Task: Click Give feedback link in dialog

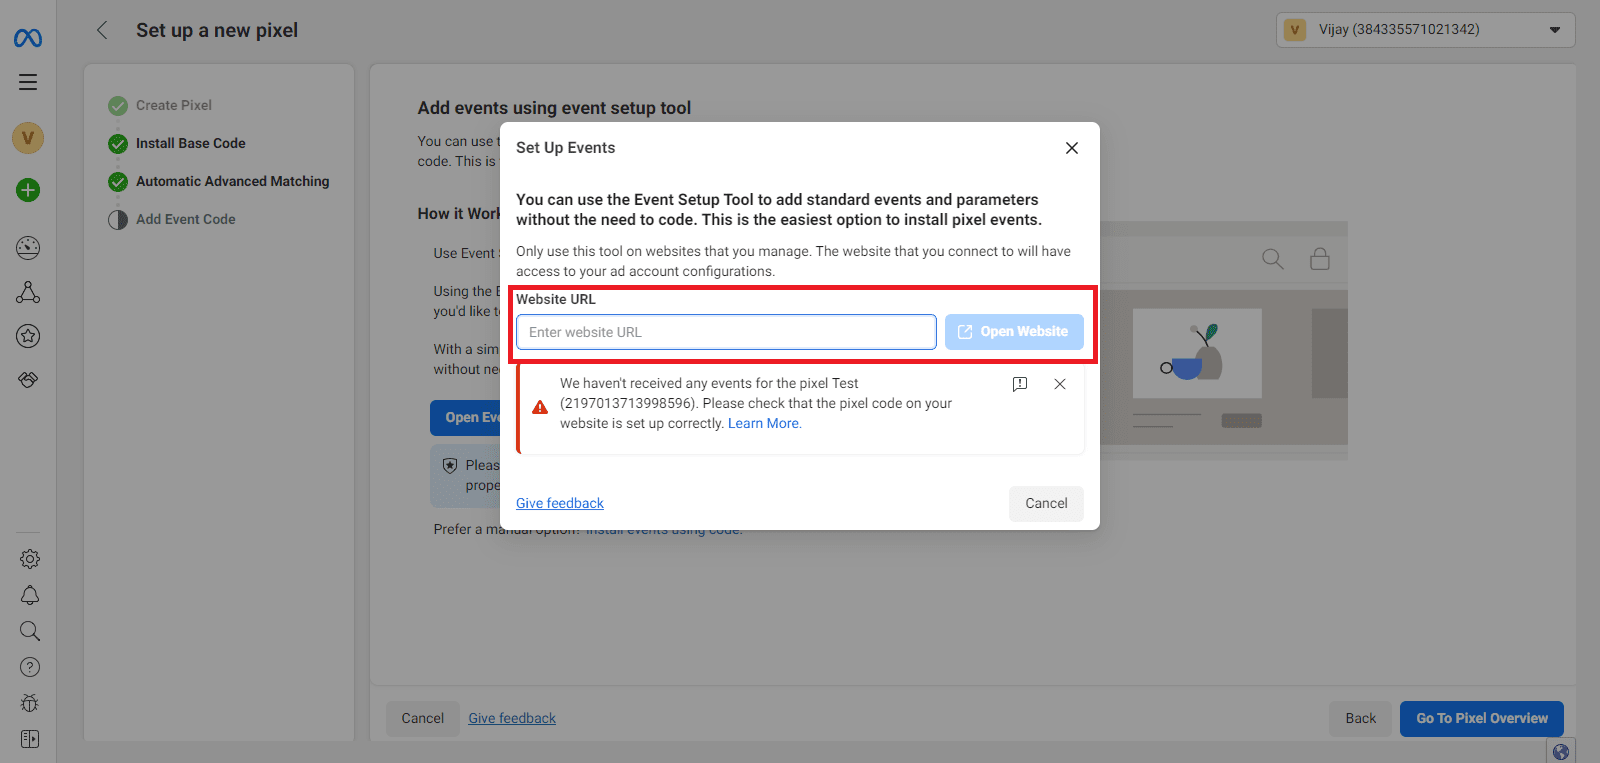Action: [560, 503]
